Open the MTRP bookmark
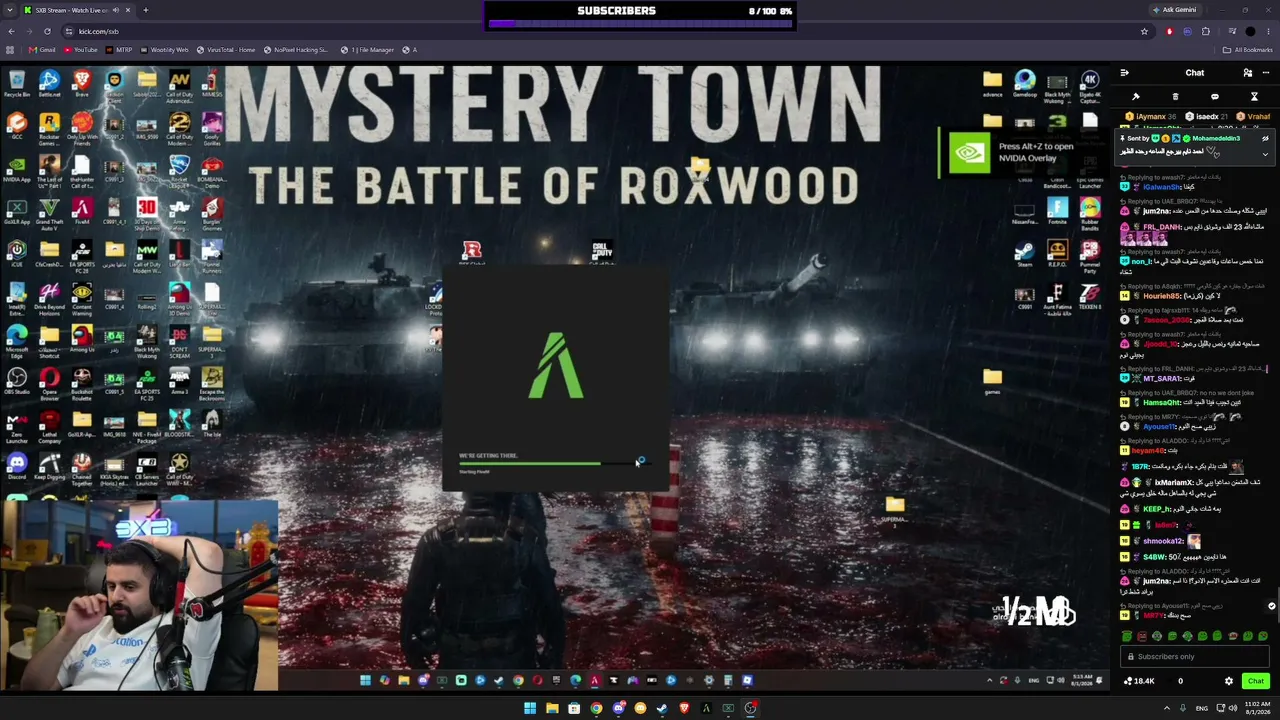 pyautogui.click(x=119, y=50)
